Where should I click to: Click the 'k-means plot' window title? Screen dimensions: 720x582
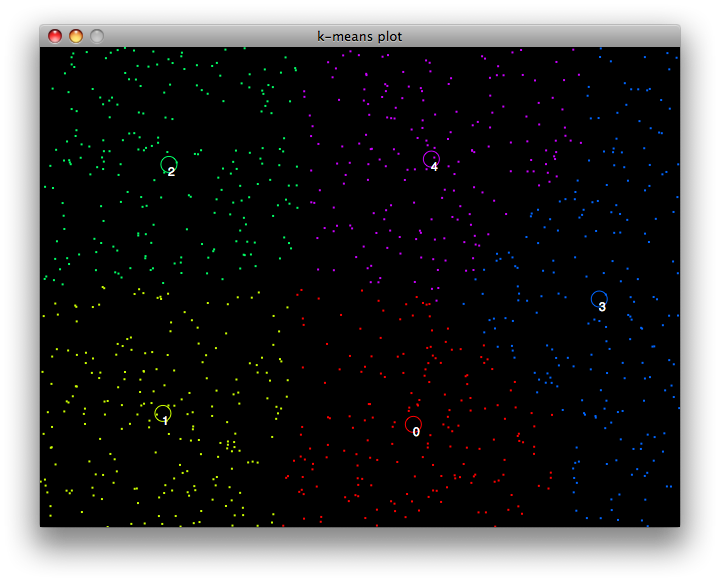[x=360, y=36]
